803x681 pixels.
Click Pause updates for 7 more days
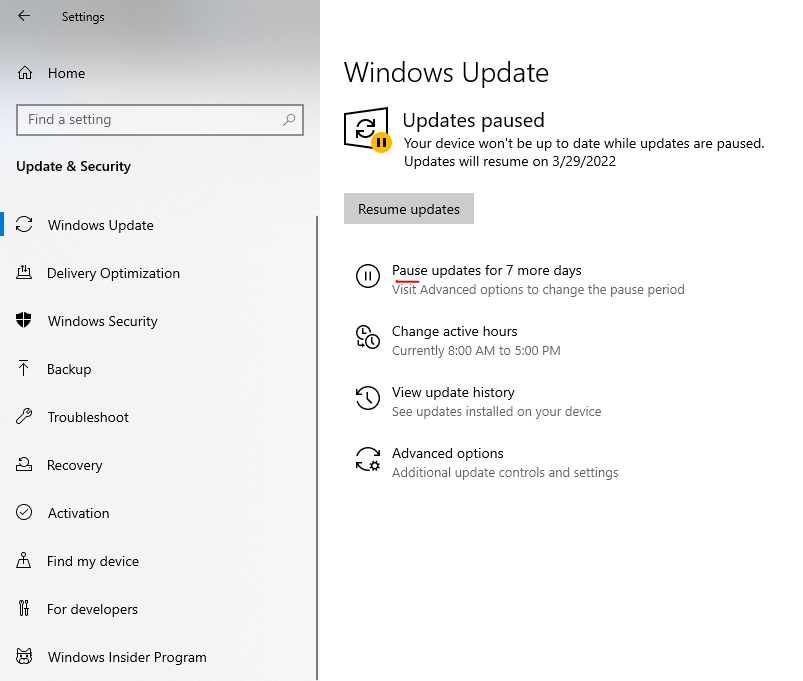[x=487, y=270]
